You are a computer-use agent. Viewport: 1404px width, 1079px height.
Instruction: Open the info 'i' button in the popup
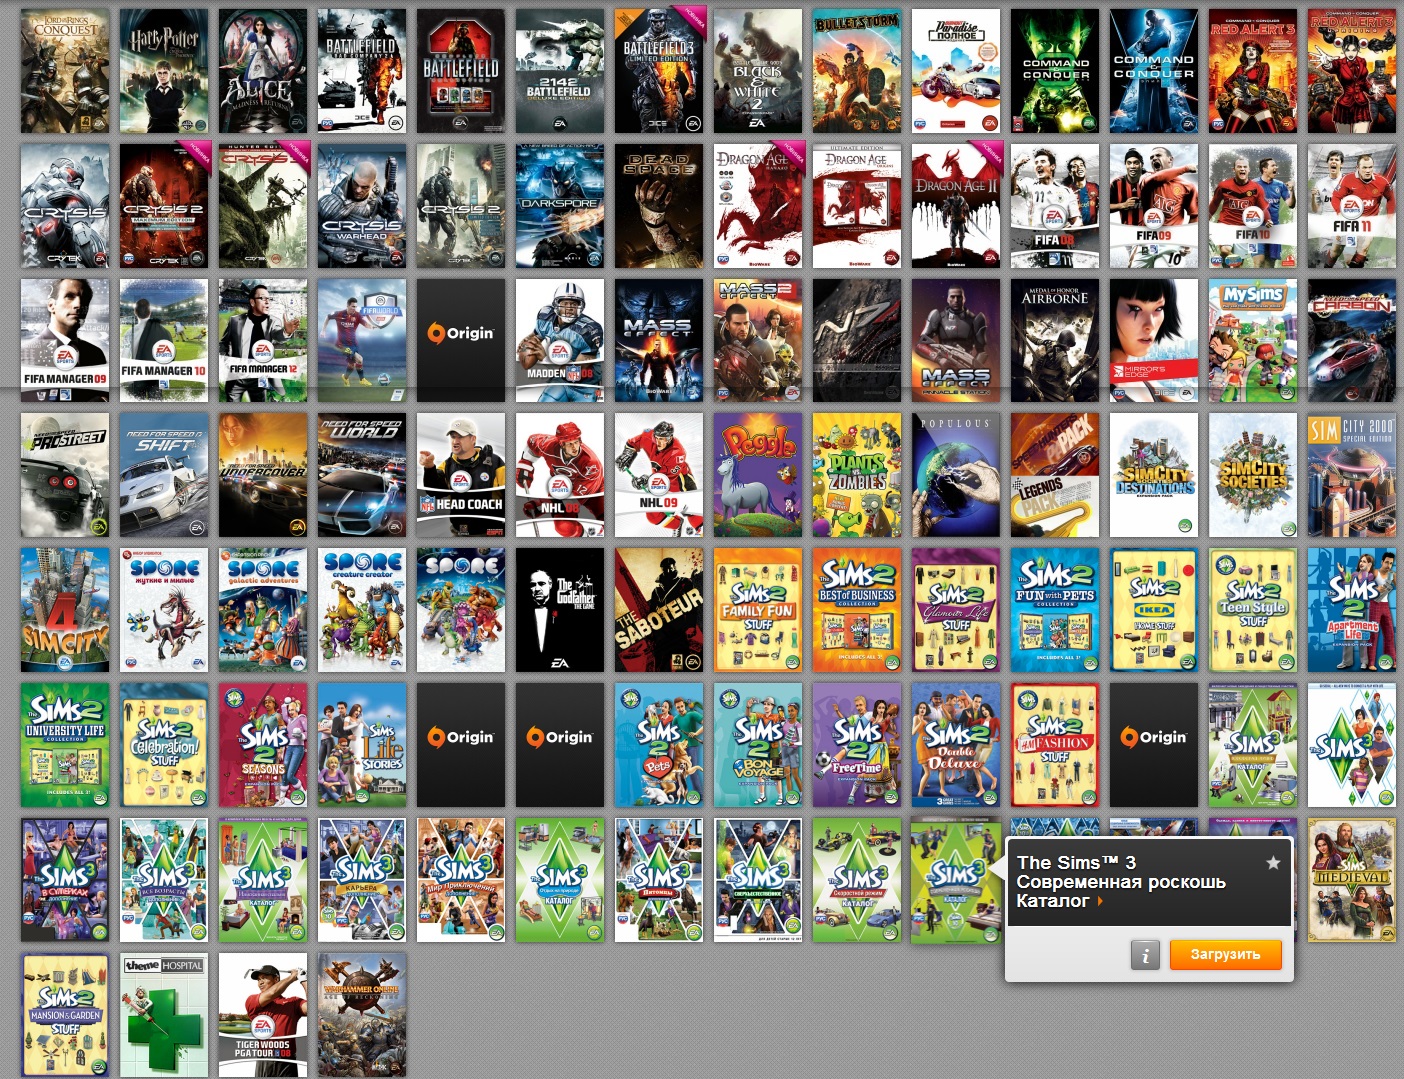(1145, 954)
